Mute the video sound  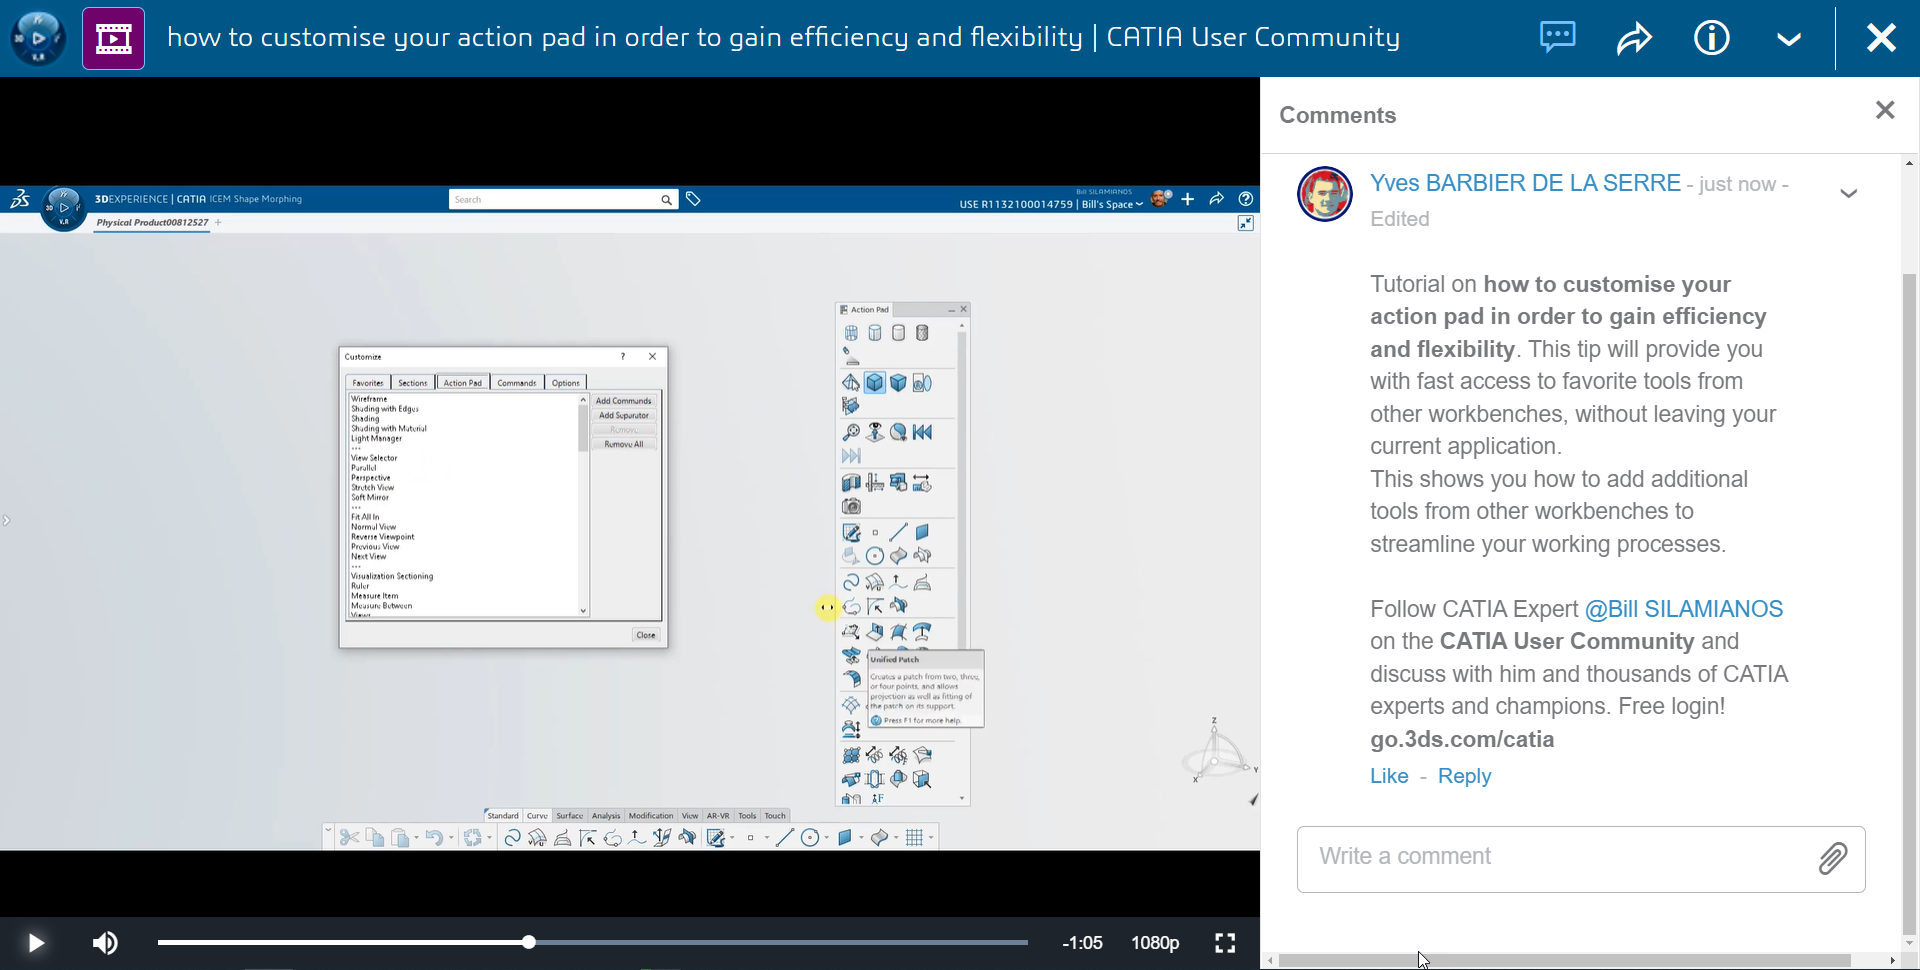click(105, 943)
